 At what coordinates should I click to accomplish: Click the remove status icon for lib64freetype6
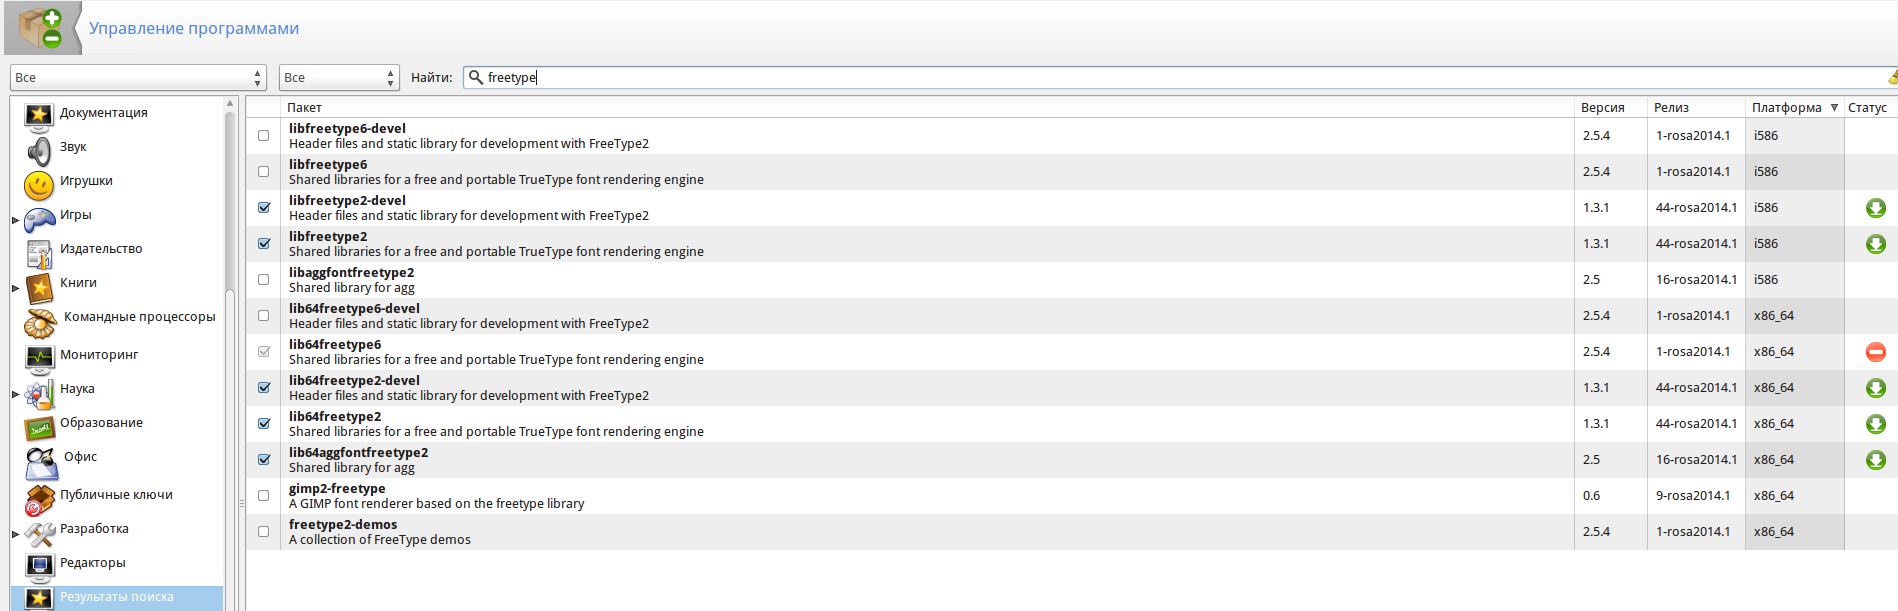click(1875, 352)
